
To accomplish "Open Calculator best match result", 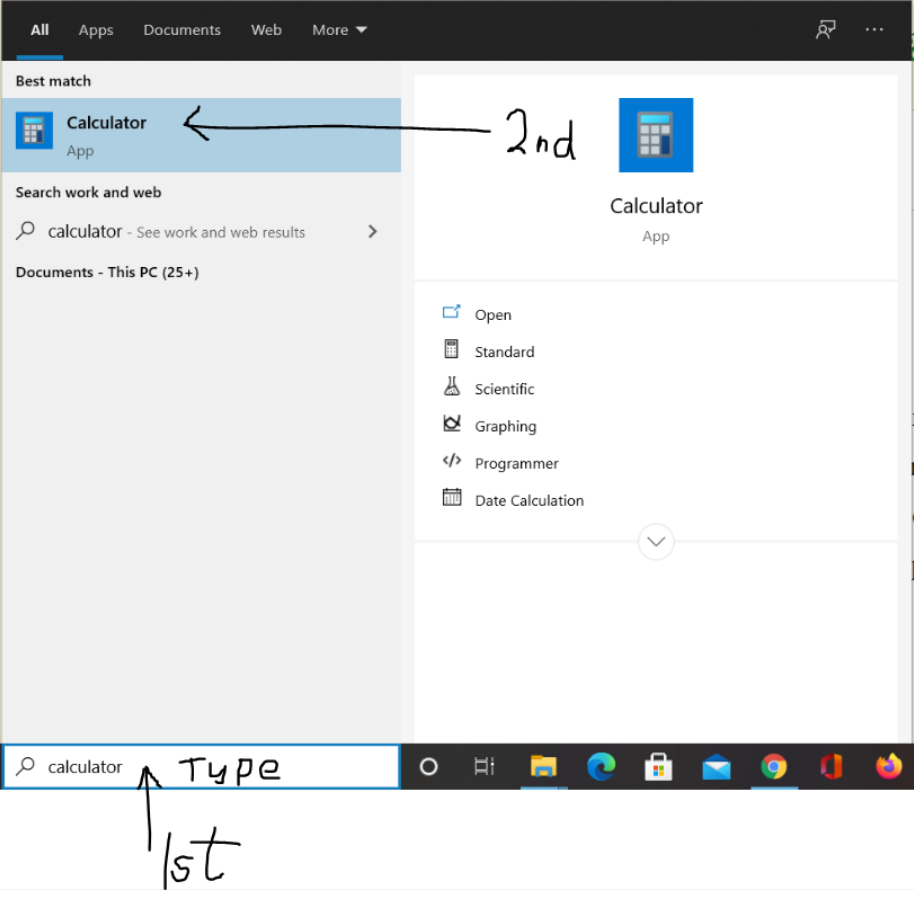I will pyautogui.click(x=201, y=135).
